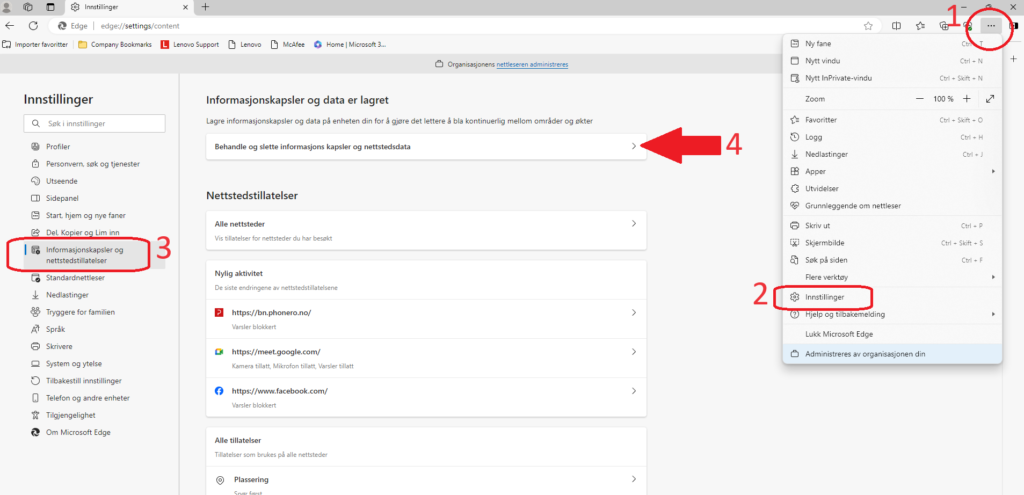
Task: Expand Behandle og slette informasjonskapsler row
Action: pyautogui.click(x=425, y=147)
